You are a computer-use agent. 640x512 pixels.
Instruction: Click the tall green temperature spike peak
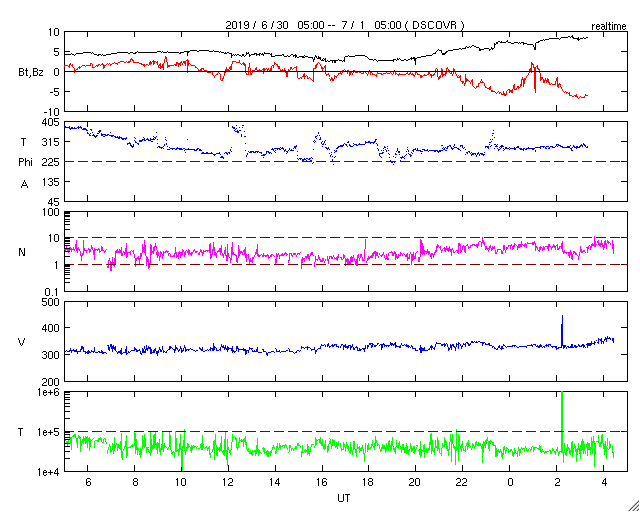(x=562, y=396)
